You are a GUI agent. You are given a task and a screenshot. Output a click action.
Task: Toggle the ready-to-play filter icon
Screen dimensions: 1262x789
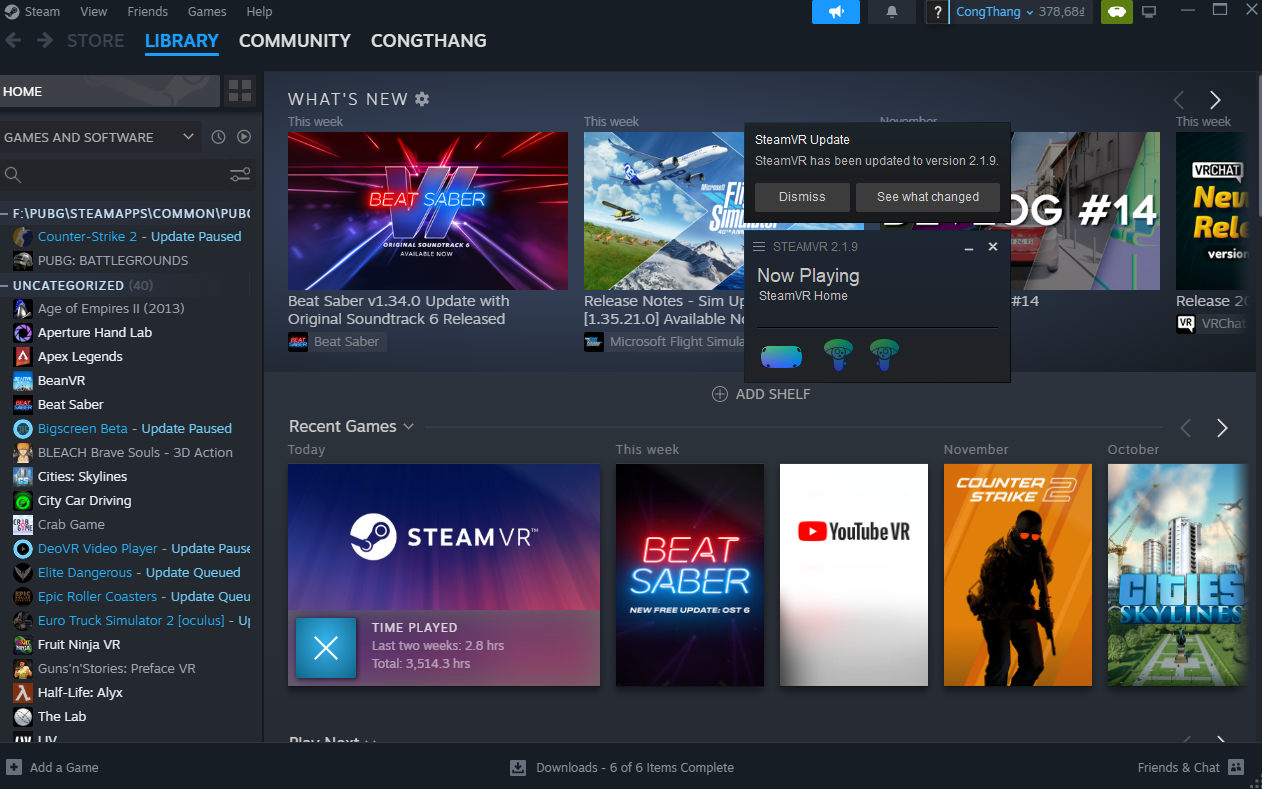[244, 137]
